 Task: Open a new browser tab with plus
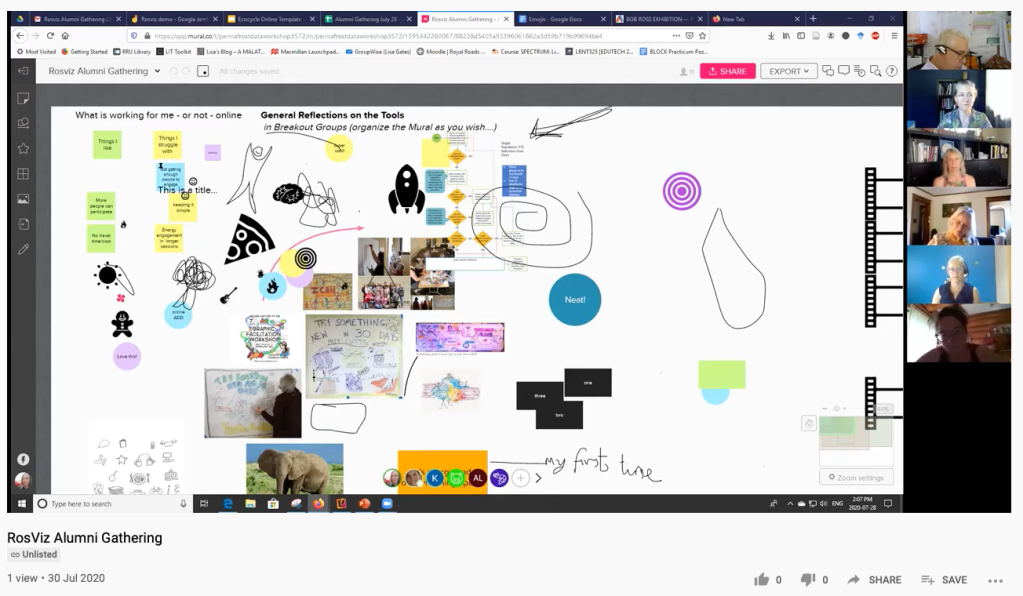813,18
